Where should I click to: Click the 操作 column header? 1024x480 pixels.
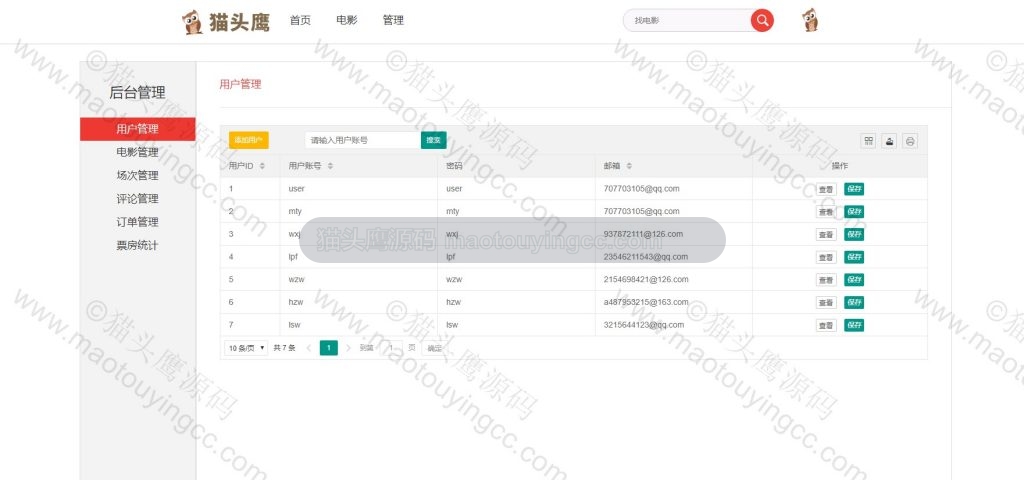[x=840, y=166]
